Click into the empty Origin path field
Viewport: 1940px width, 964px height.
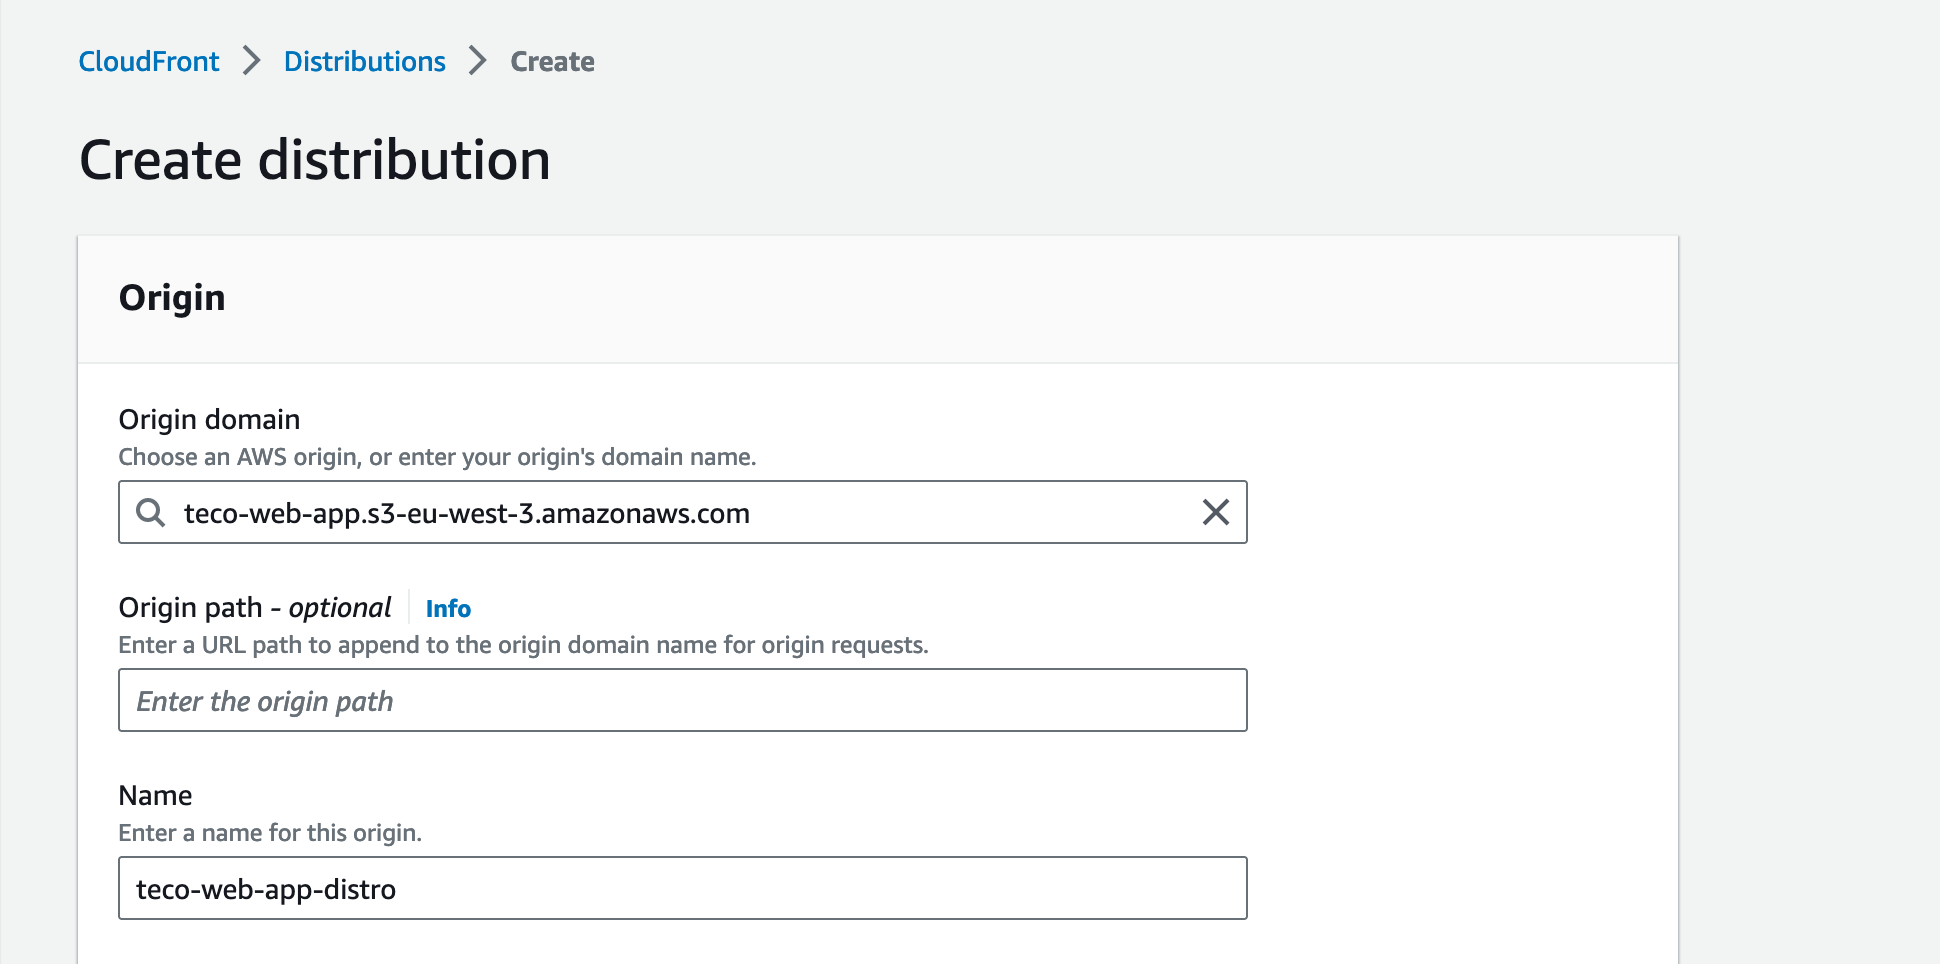(x=682, y=700)
